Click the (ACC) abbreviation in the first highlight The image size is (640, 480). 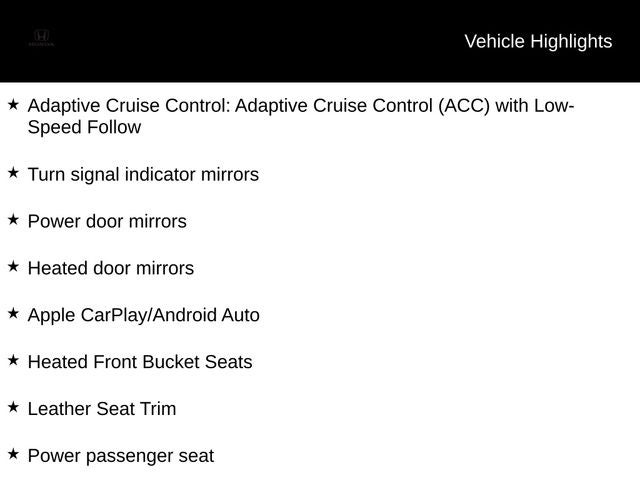(464, 106)
